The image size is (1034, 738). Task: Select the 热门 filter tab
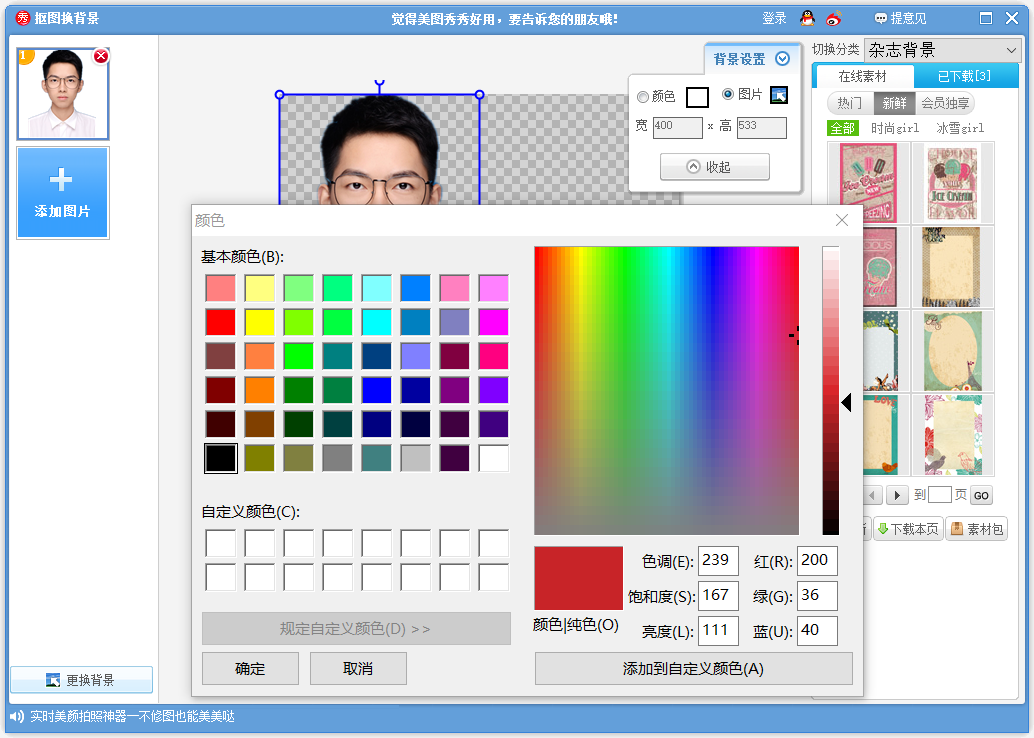coord(849,103)
